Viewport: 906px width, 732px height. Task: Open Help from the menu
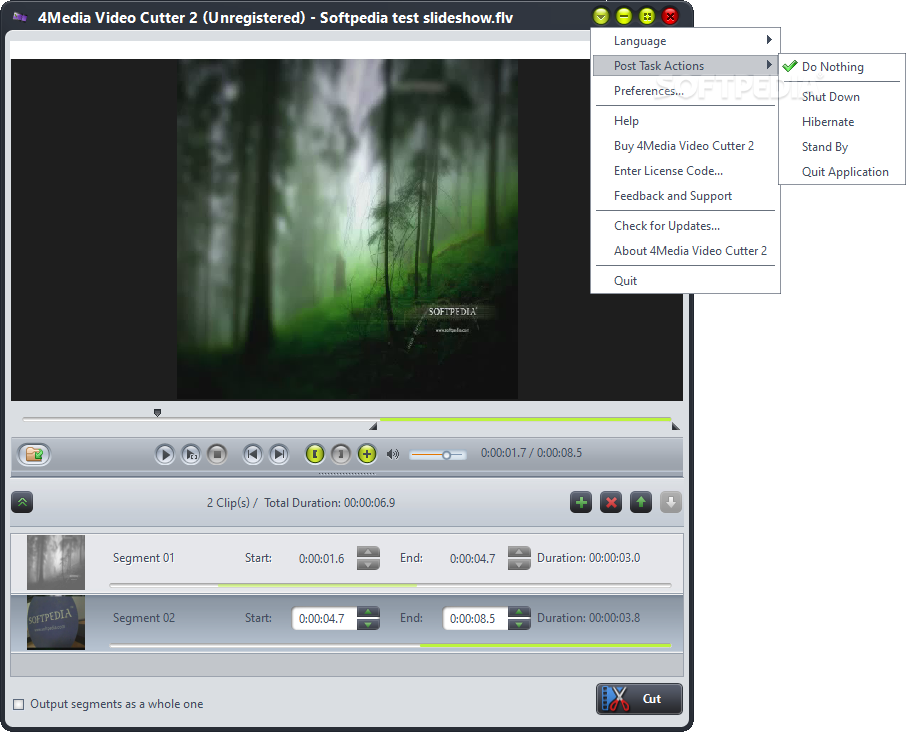tap(686, 121)
